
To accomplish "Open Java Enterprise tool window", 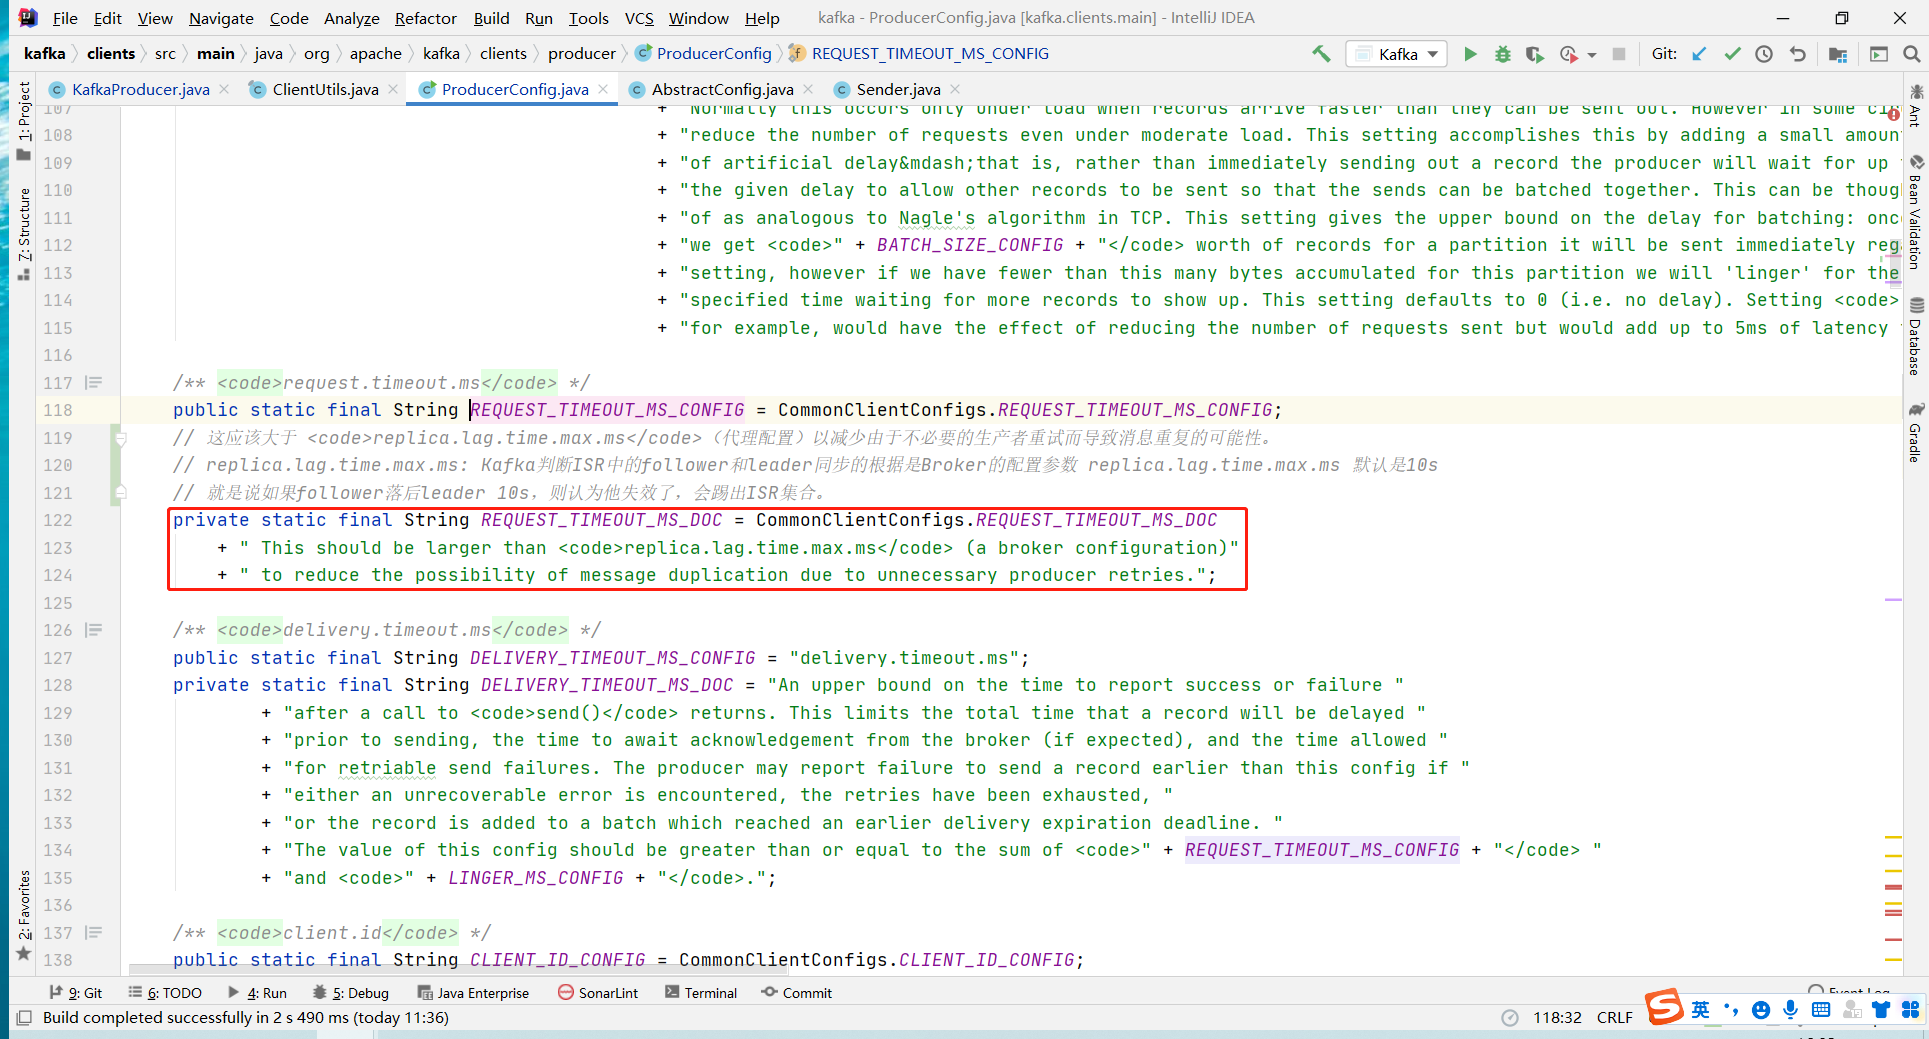I will point(473,993).
